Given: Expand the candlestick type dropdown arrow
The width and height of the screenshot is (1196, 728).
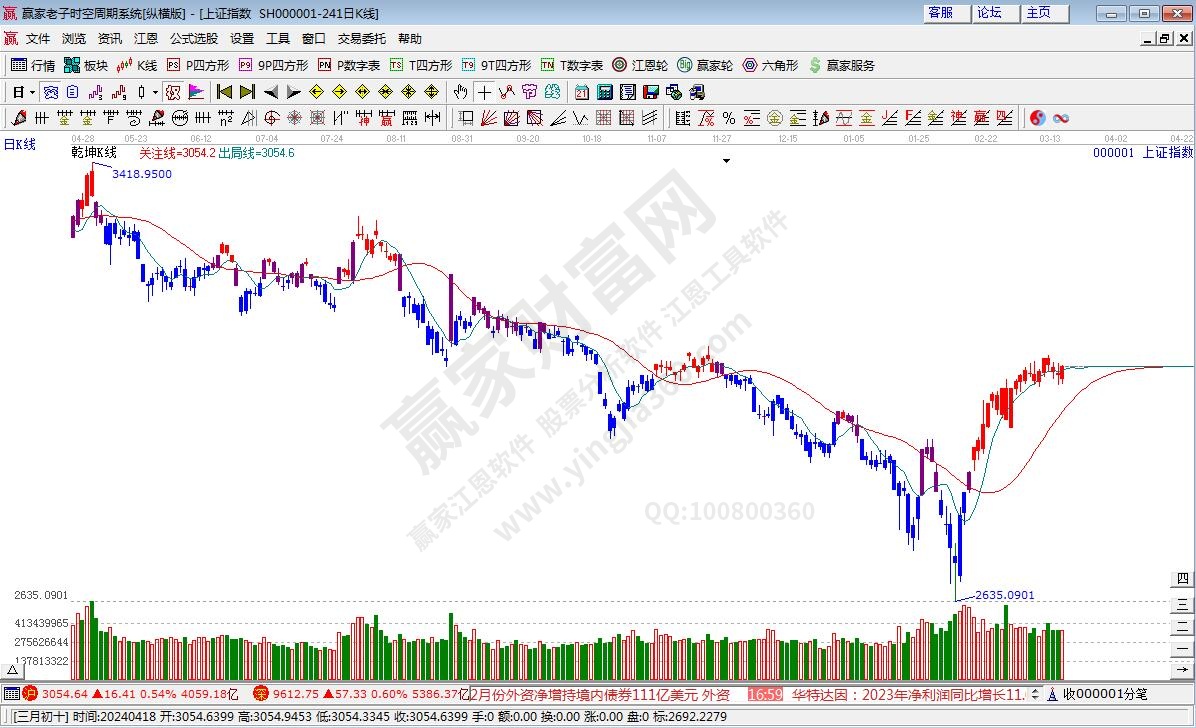Looking at the screenshot, I should (155, 92).
